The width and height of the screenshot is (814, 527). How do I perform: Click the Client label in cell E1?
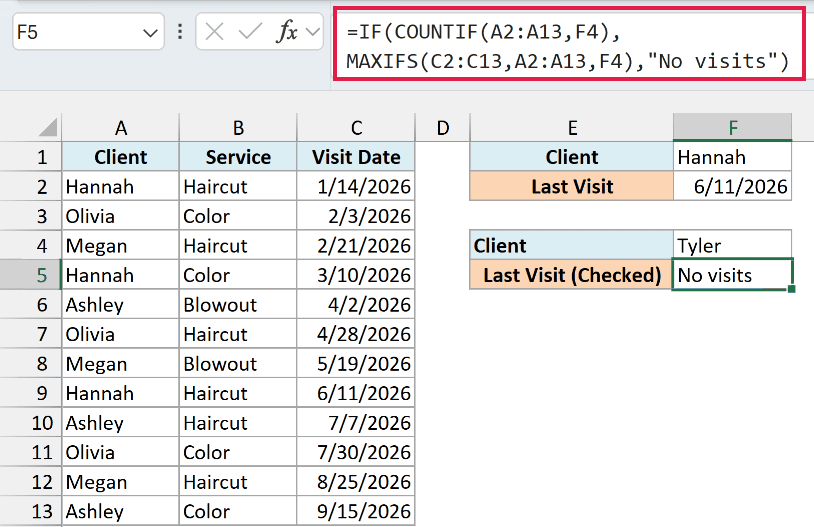point(572,157)
